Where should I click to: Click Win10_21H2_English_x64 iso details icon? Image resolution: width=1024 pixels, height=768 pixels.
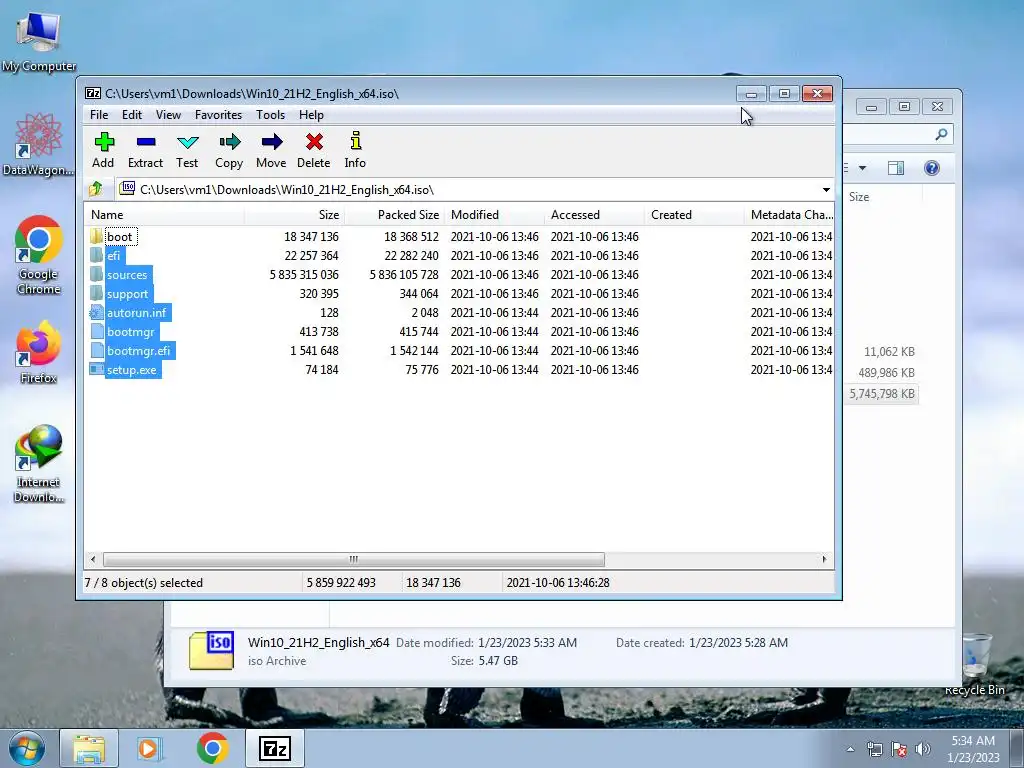point(211,650)
